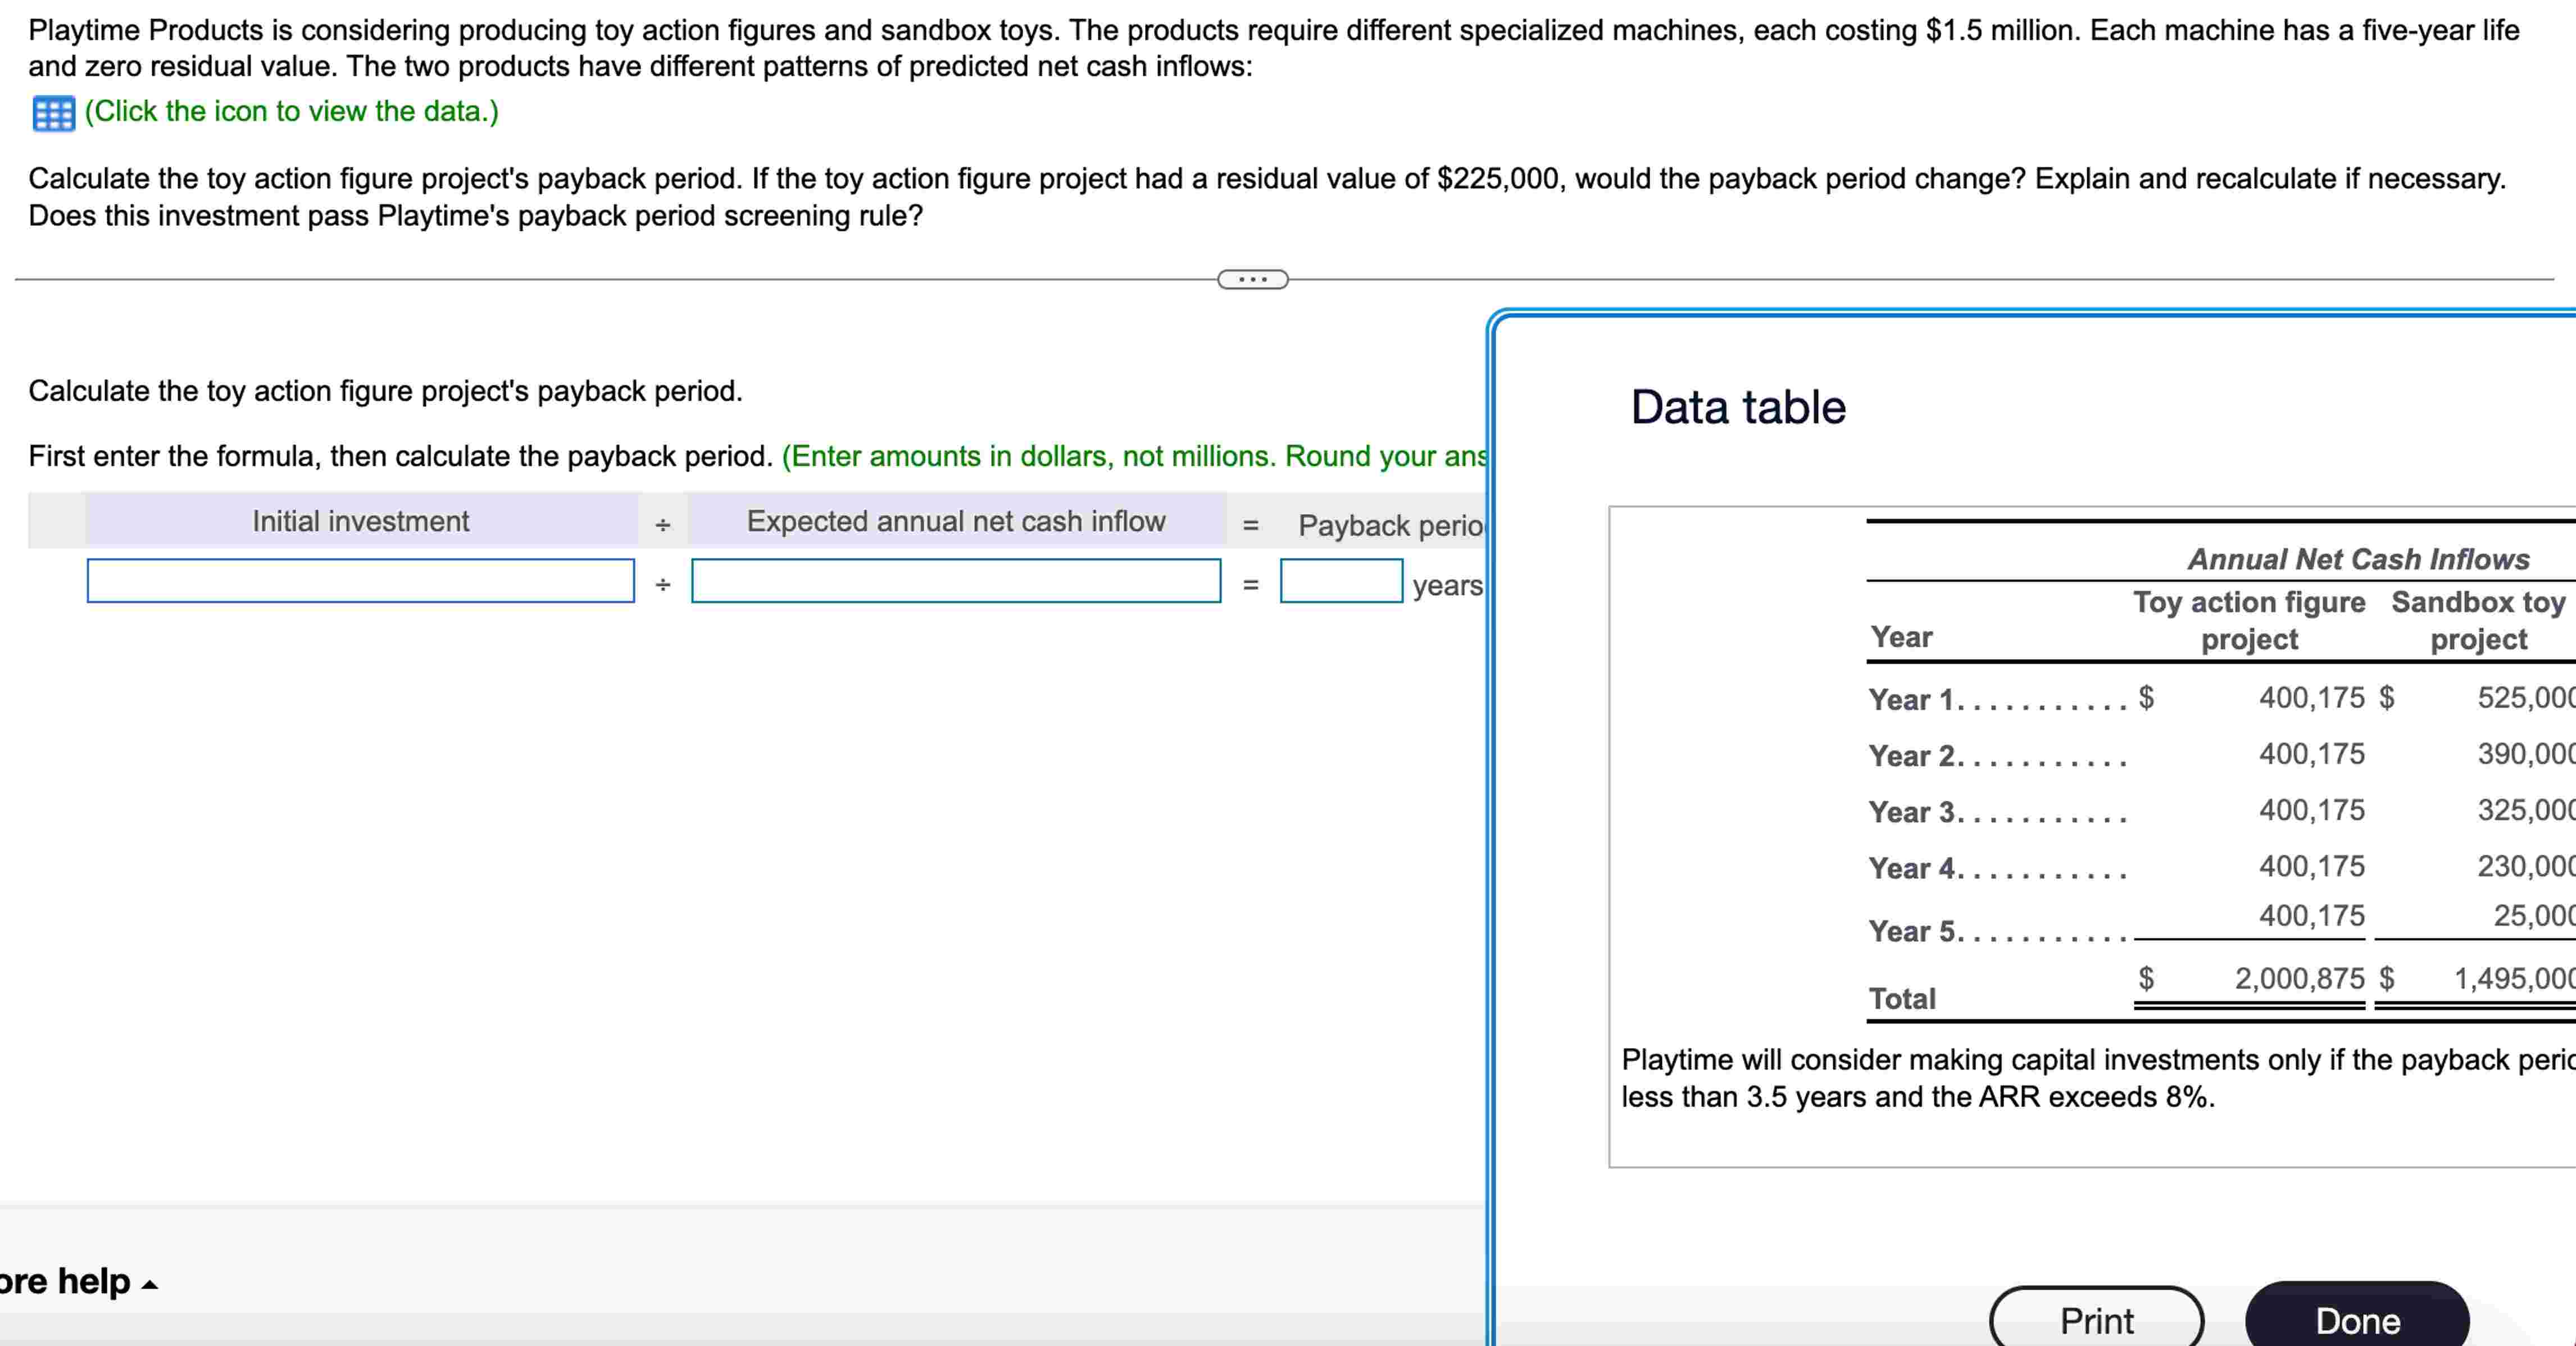Click the Expected annual net cash inflow input
The width and height of the screenshot is (2576, 1346).
point(955,581)
